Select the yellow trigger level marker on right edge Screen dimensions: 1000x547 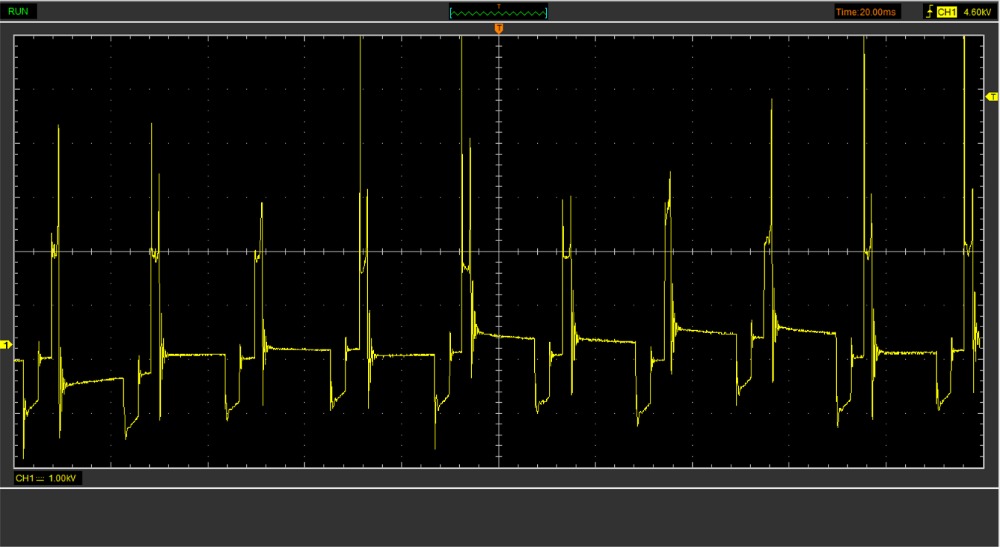tap(992, 97)
